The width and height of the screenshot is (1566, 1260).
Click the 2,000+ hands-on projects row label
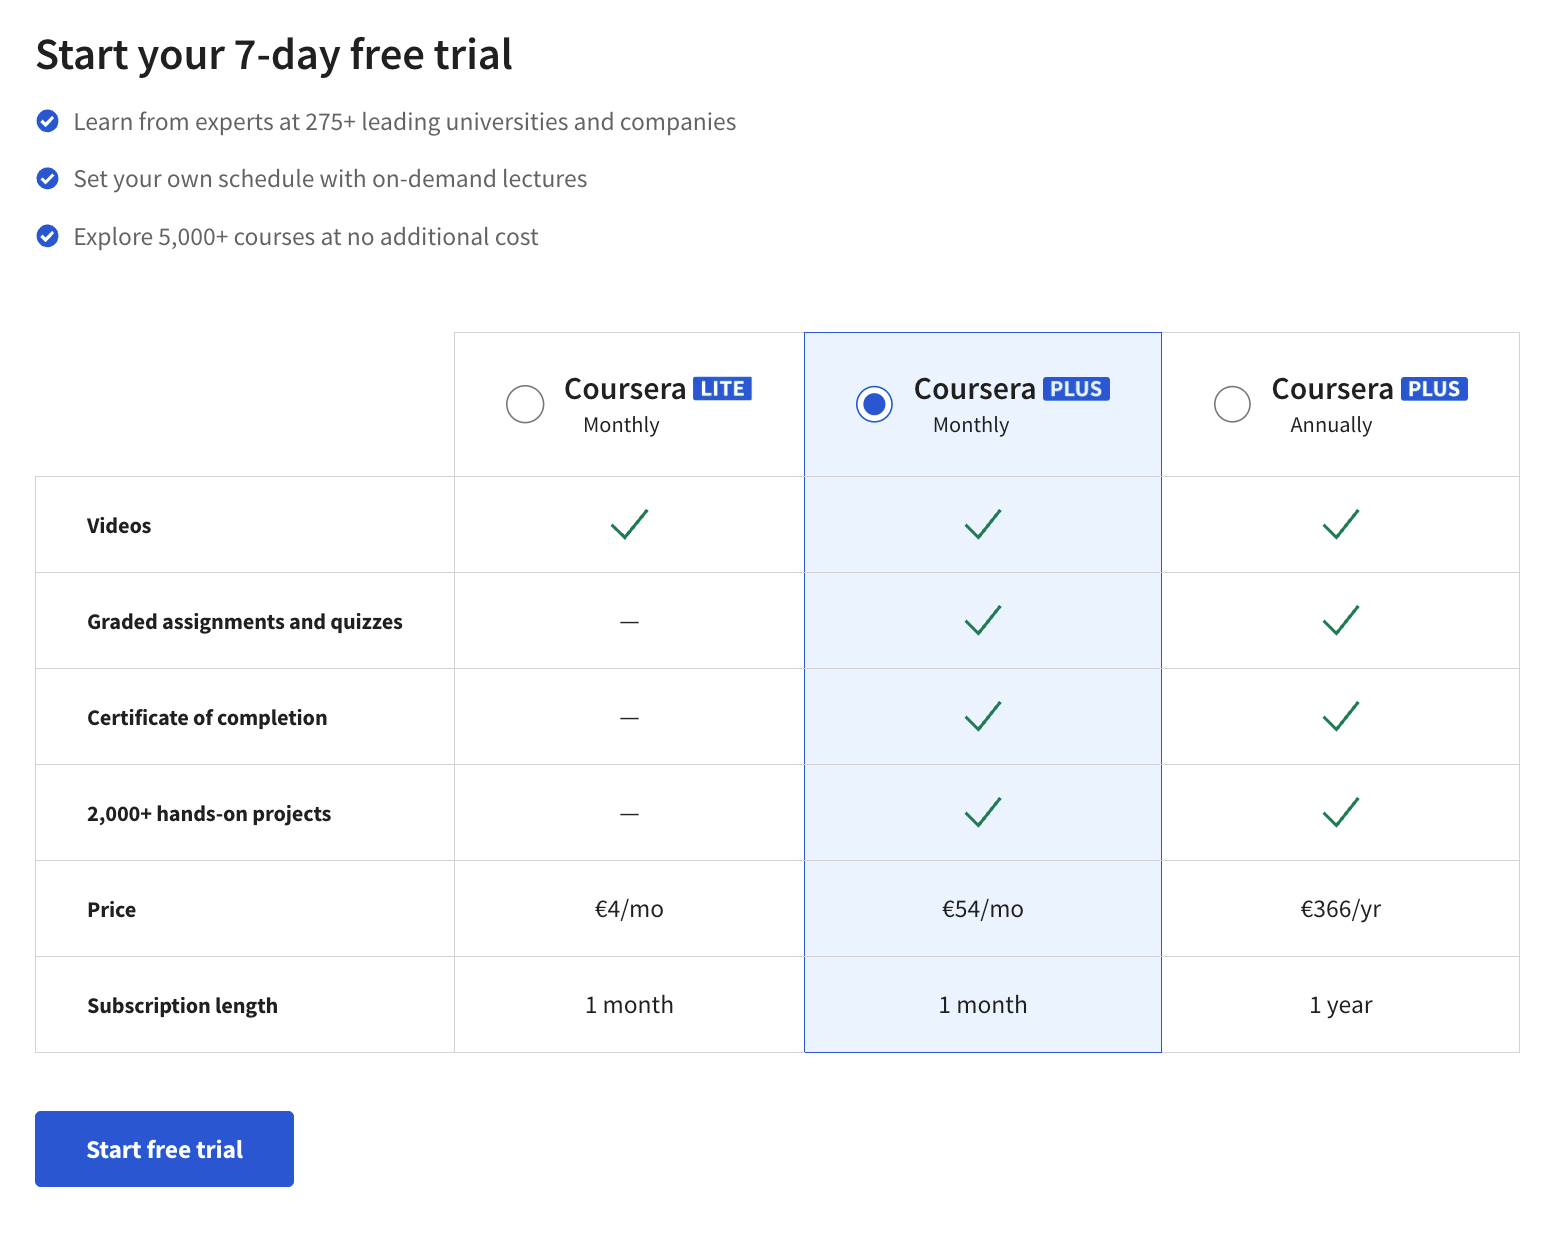pyautogui.click(x=209, y=812)
